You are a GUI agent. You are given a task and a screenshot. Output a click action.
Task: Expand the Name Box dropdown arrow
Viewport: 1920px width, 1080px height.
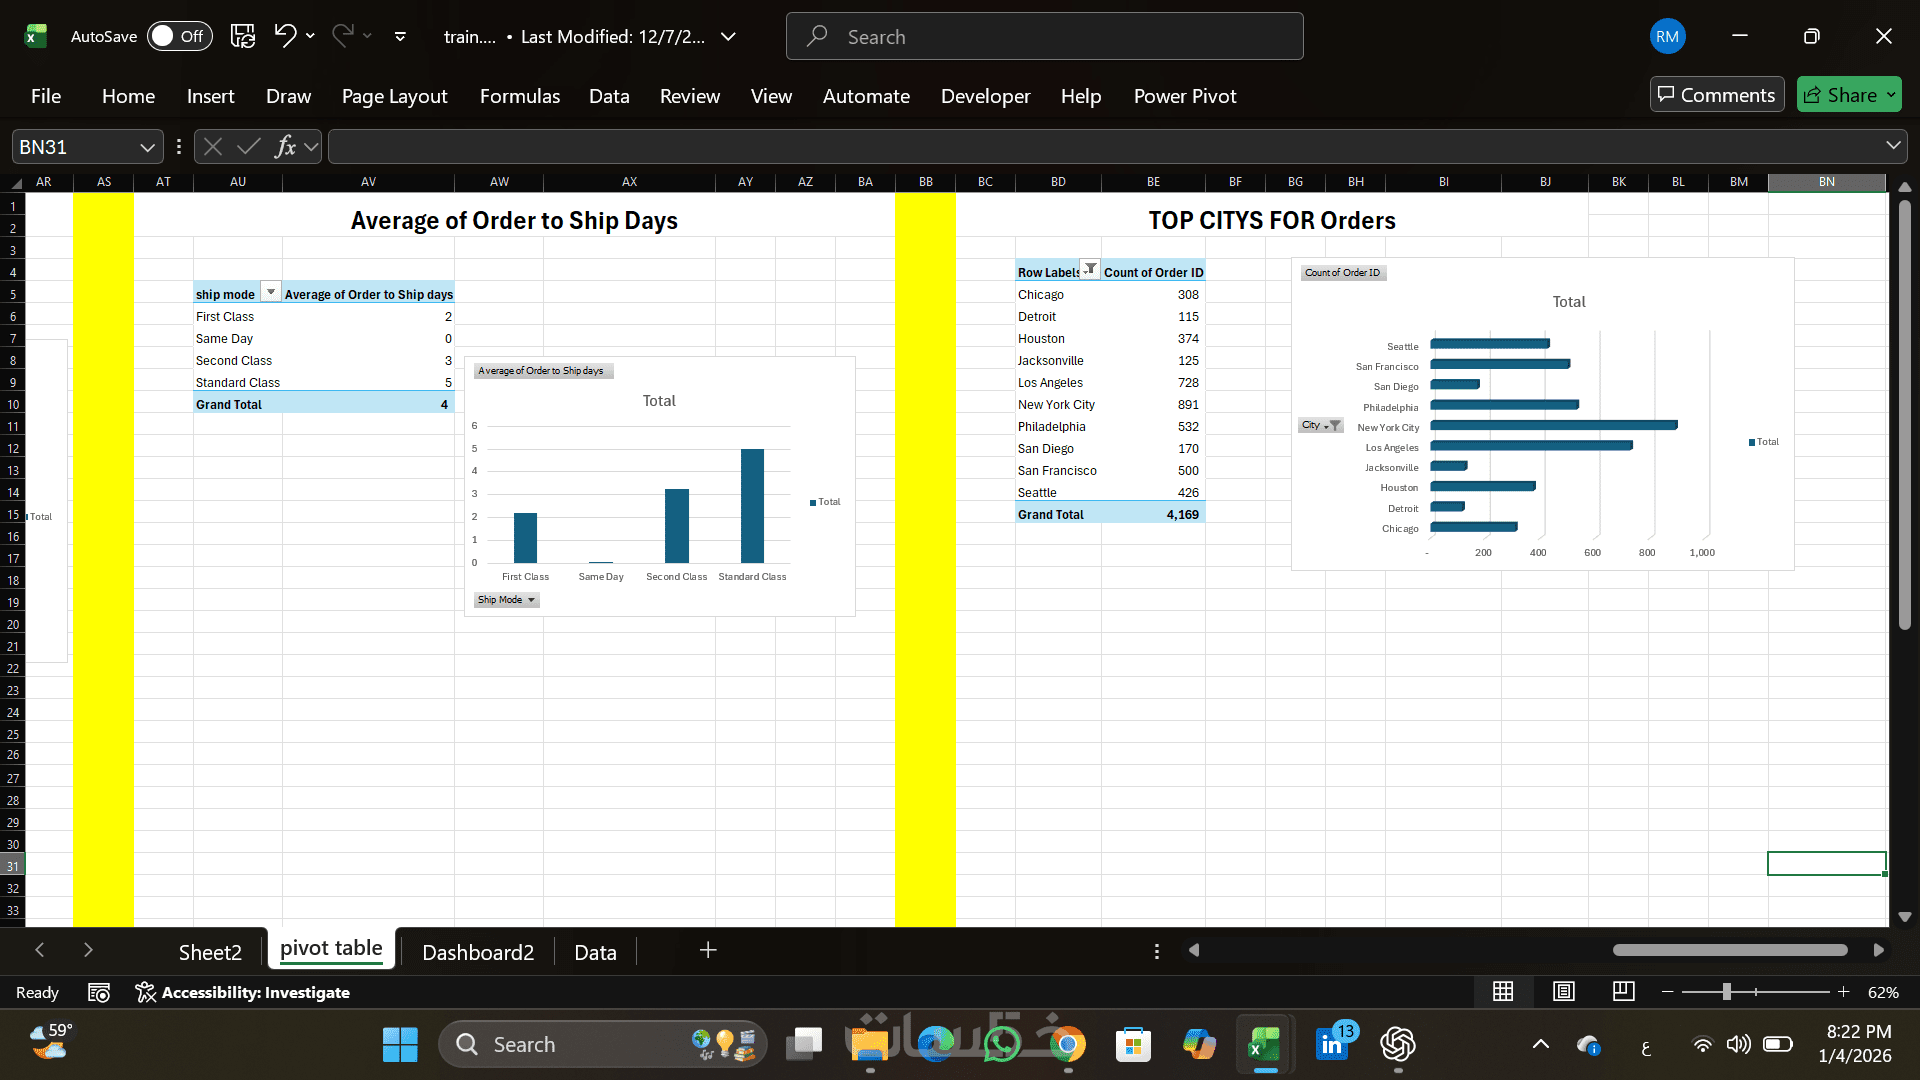point(147,147)
